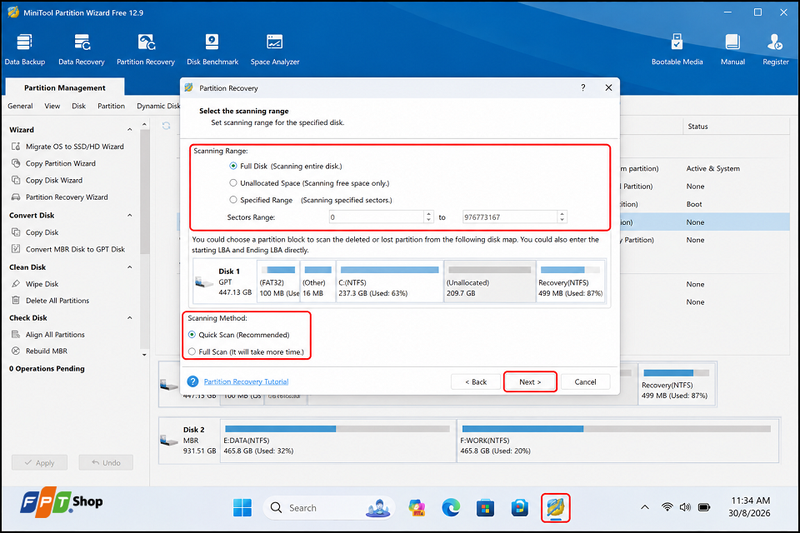The image size is (800, 533).
Task: Choose Convert MBR Disk to GPT Disk
Action: (68, 249)
